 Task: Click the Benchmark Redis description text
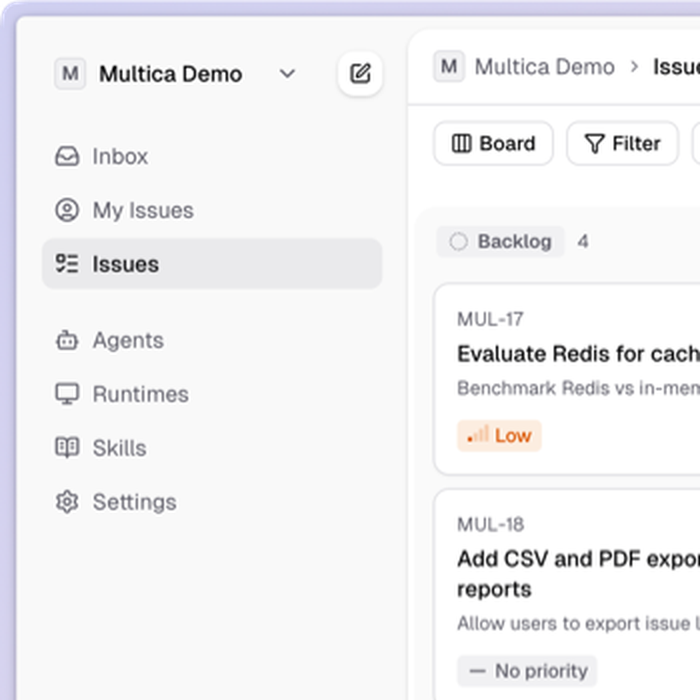click(x=579, y=388)
